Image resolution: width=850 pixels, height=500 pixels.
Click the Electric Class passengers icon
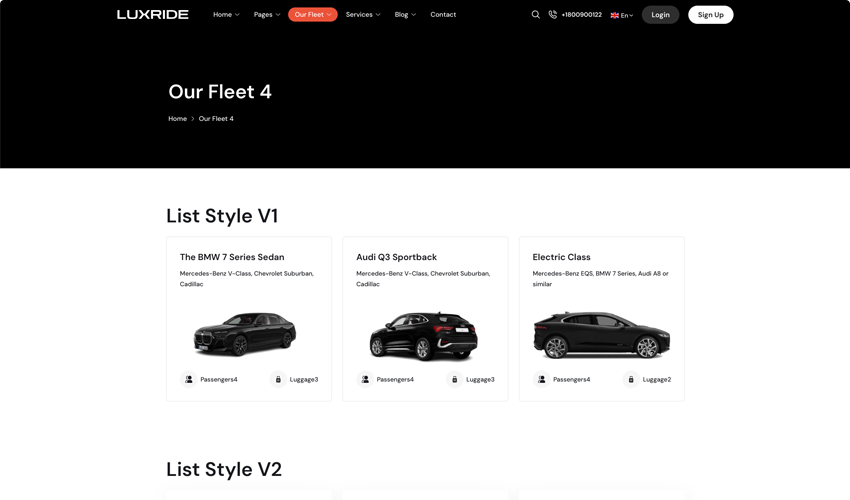(541, 380)
